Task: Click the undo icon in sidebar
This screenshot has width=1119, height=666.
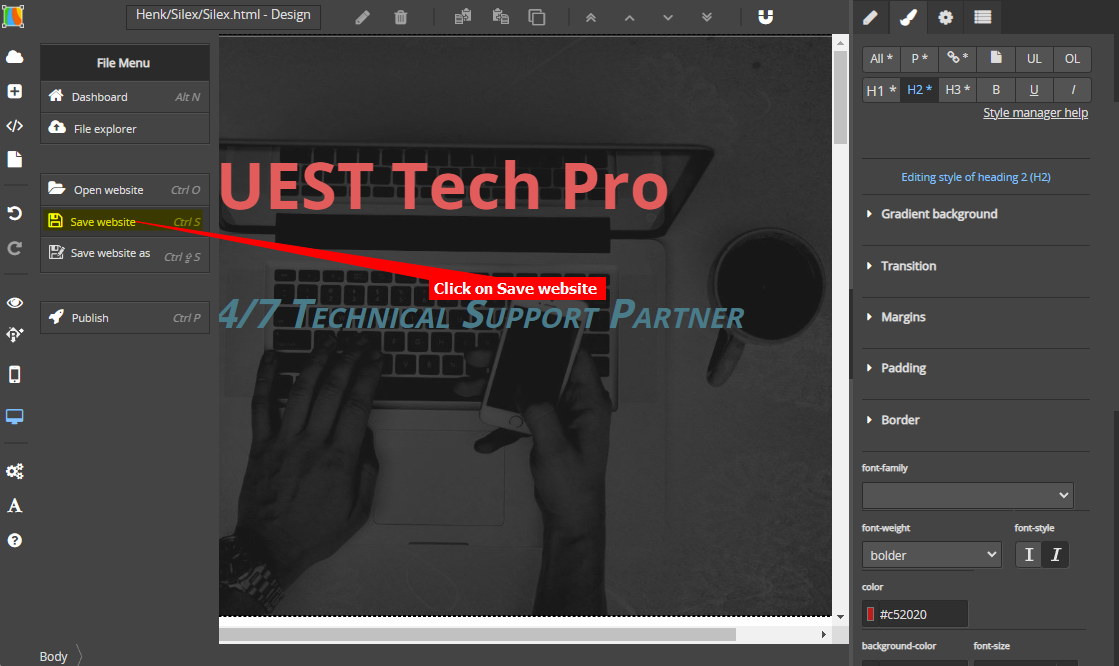Action: tap(14, 213)
